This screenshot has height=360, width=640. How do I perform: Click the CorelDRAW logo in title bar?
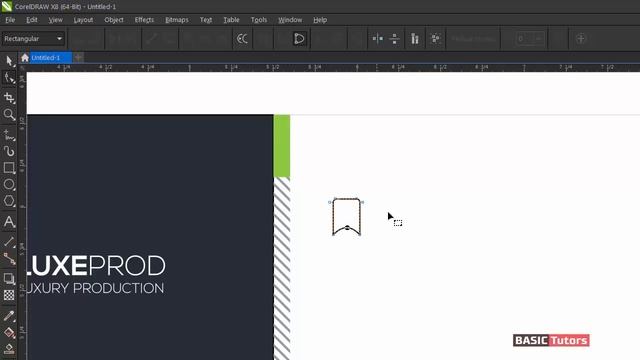[7, 6]
